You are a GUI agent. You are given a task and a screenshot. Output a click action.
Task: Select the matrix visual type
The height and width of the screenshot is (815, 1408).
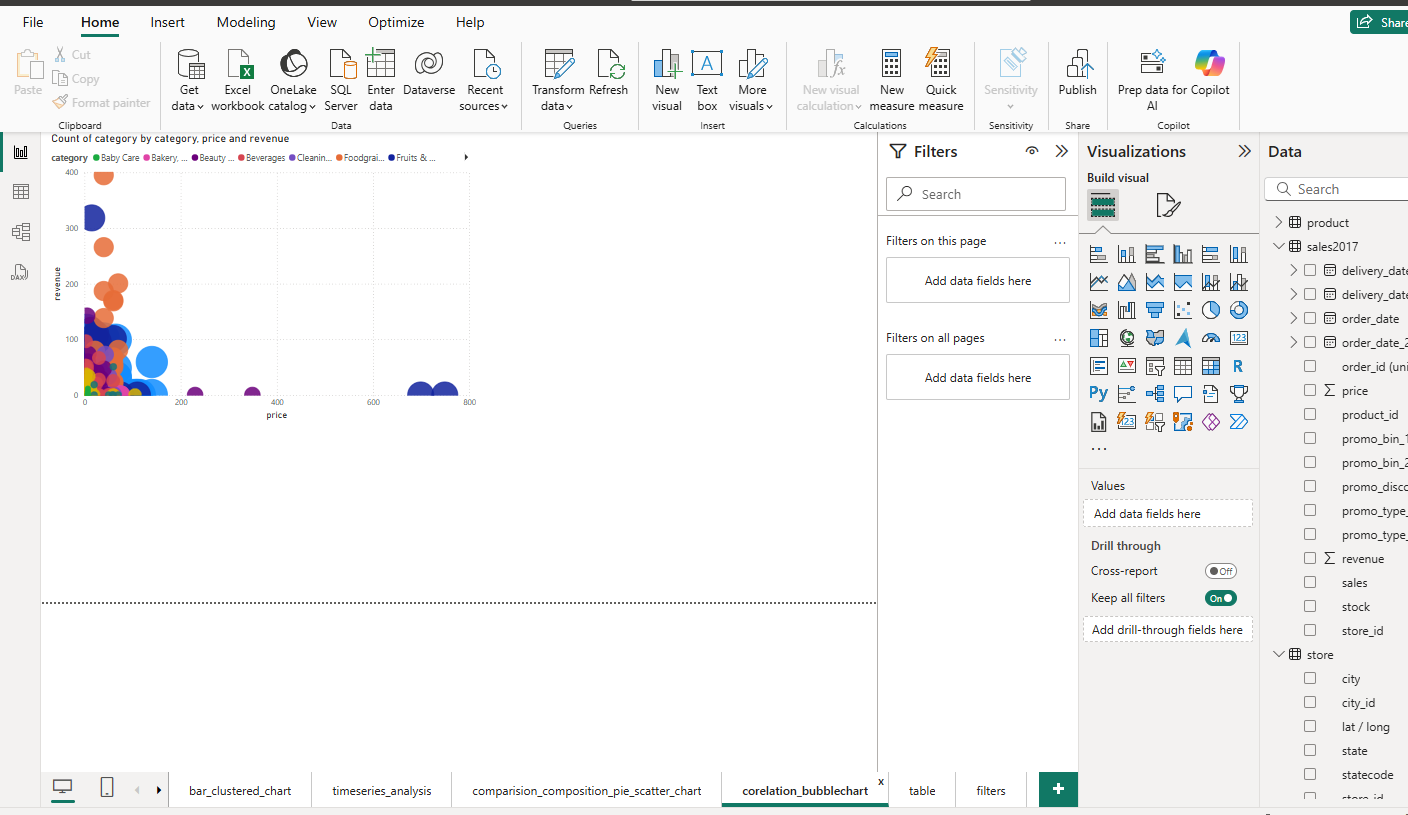[x=1211, y=366]
